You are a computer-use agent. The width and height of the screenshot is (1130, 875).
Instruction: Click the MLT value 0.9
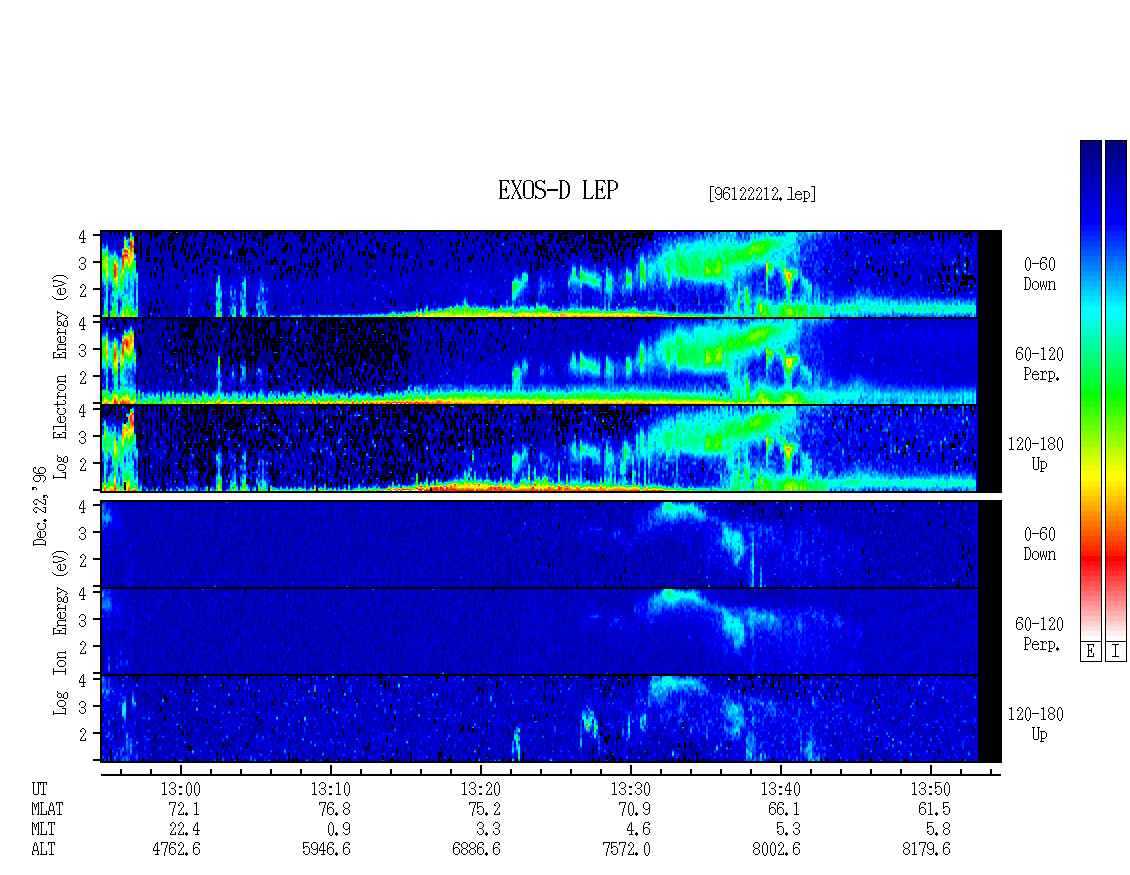(338, 830)
